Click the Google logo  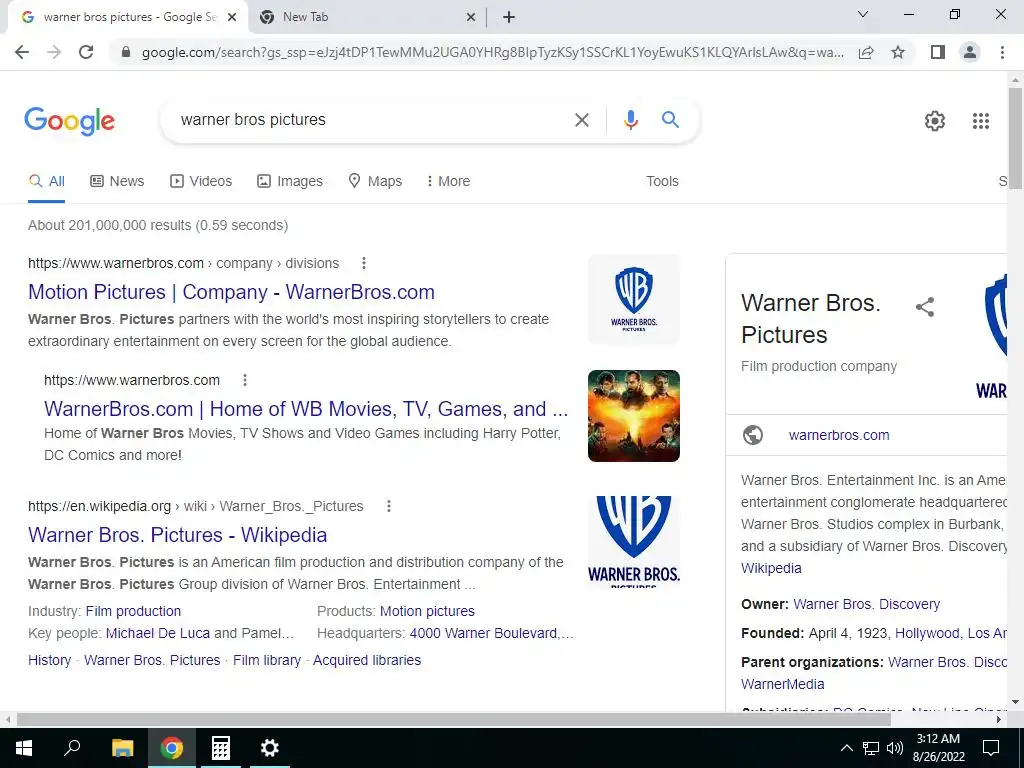pyautogui.click(x=69, y=121)
